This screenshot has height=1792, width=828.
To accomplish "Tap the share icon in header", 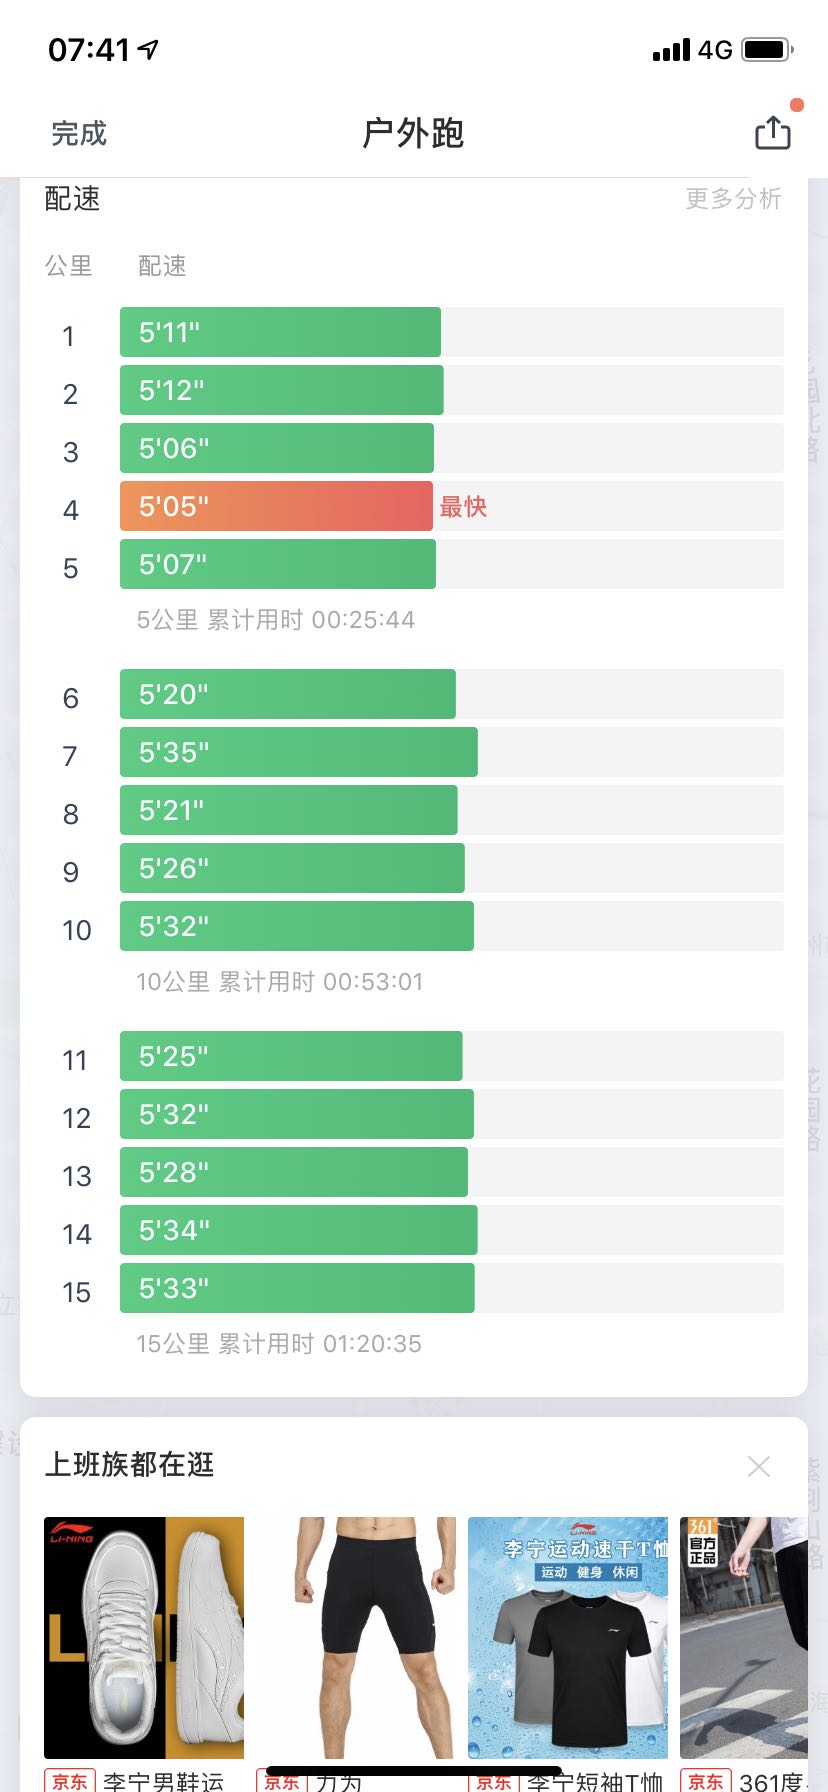I will 772,133.
